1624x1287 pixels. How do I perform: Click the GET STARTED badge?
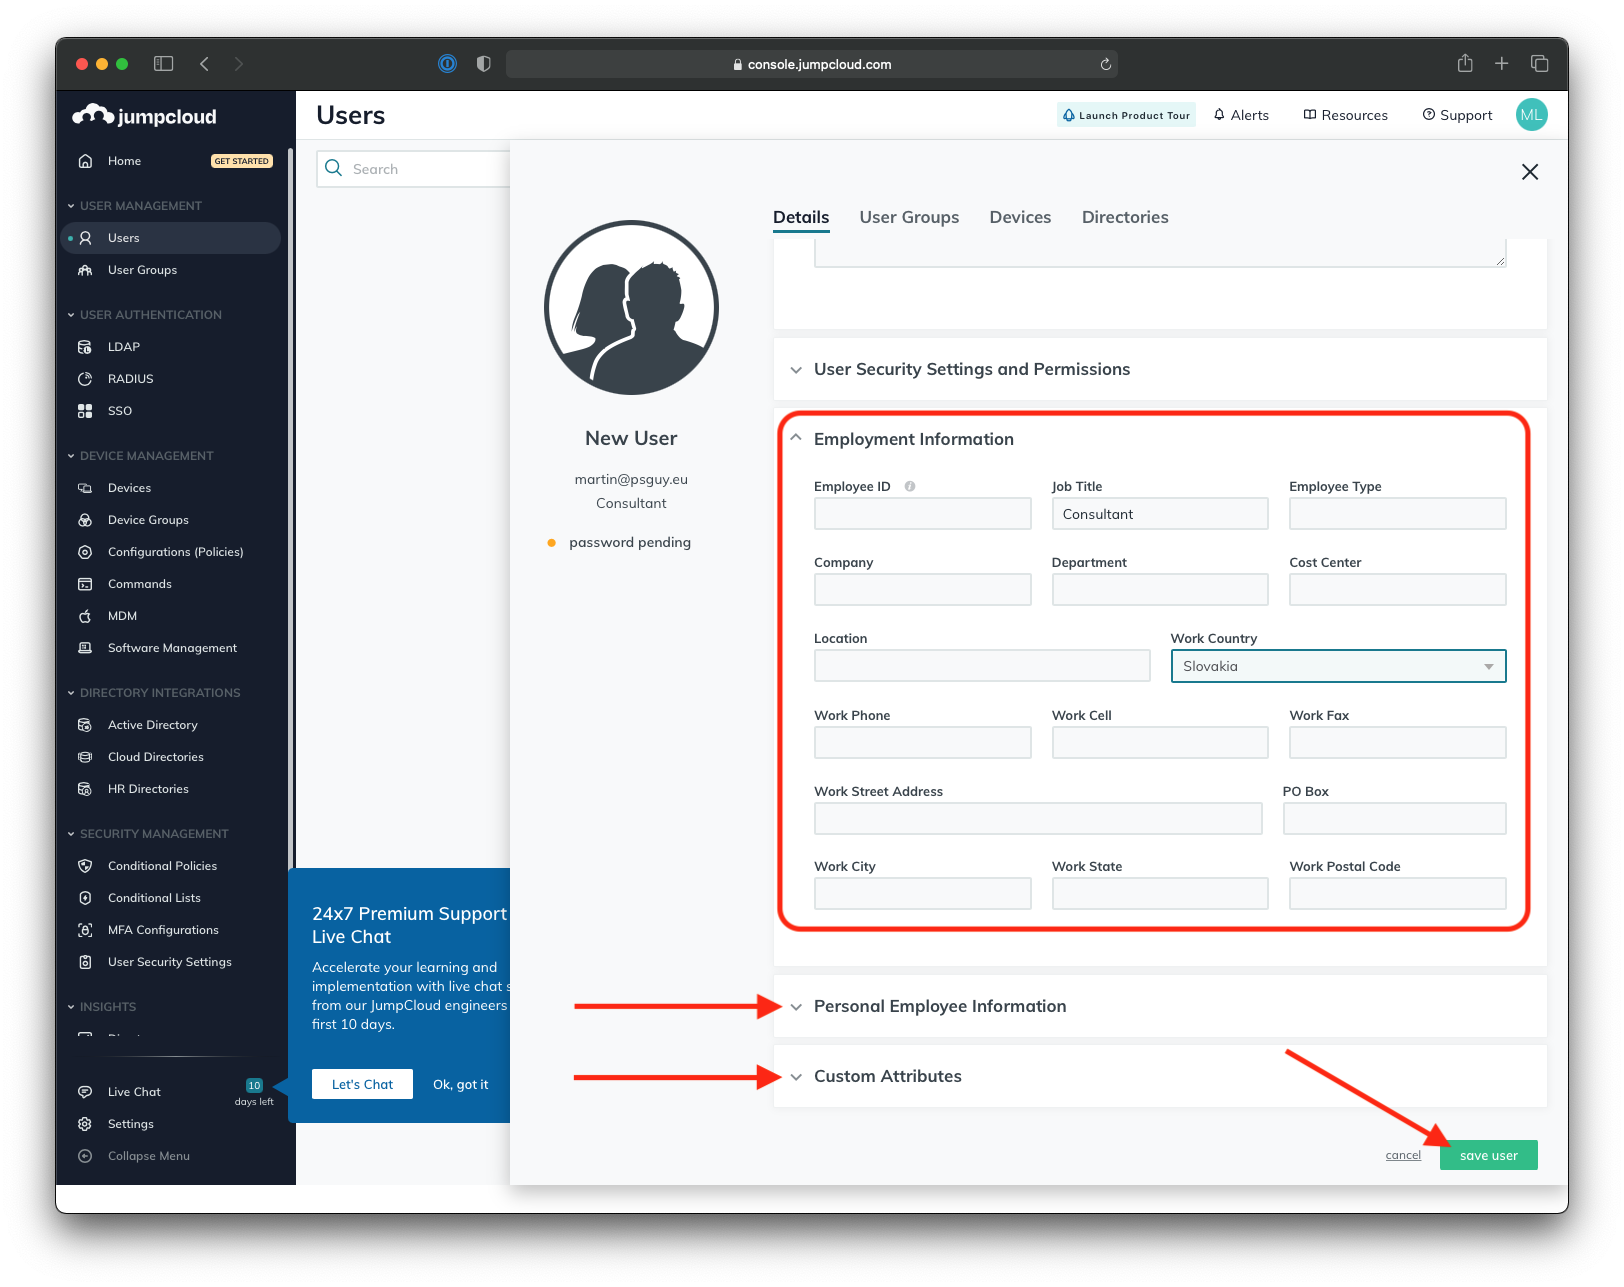[241, 161]
